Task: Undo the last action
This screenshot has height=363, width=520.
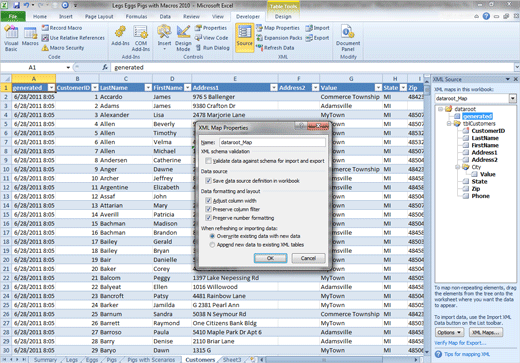Action: click(x=26, y=5)
